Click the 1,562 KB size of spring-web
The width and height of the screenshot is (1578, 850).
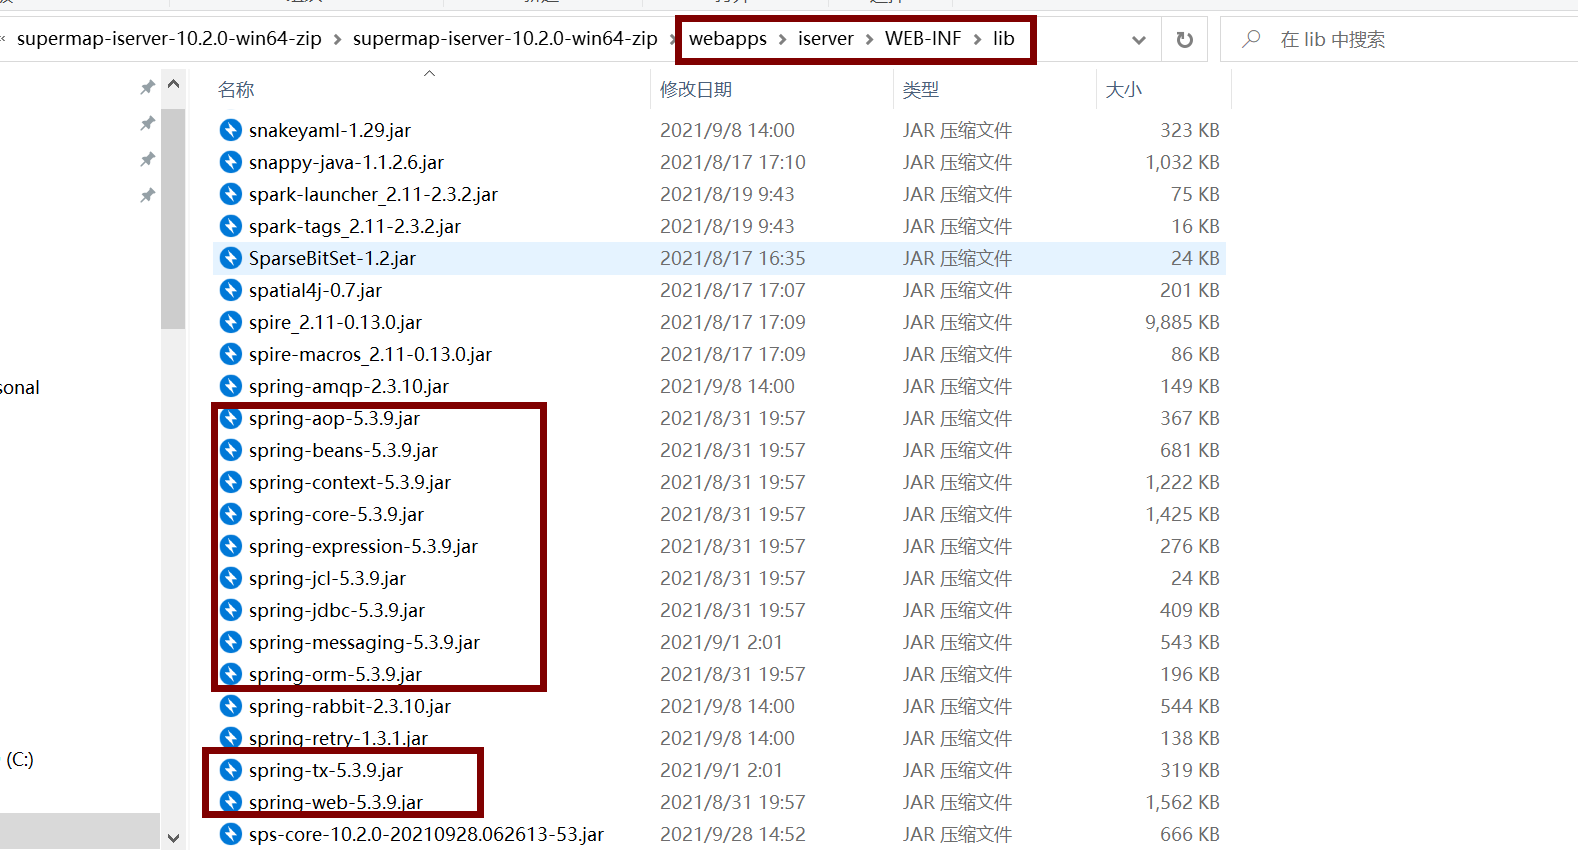[x=1182, y=802]
